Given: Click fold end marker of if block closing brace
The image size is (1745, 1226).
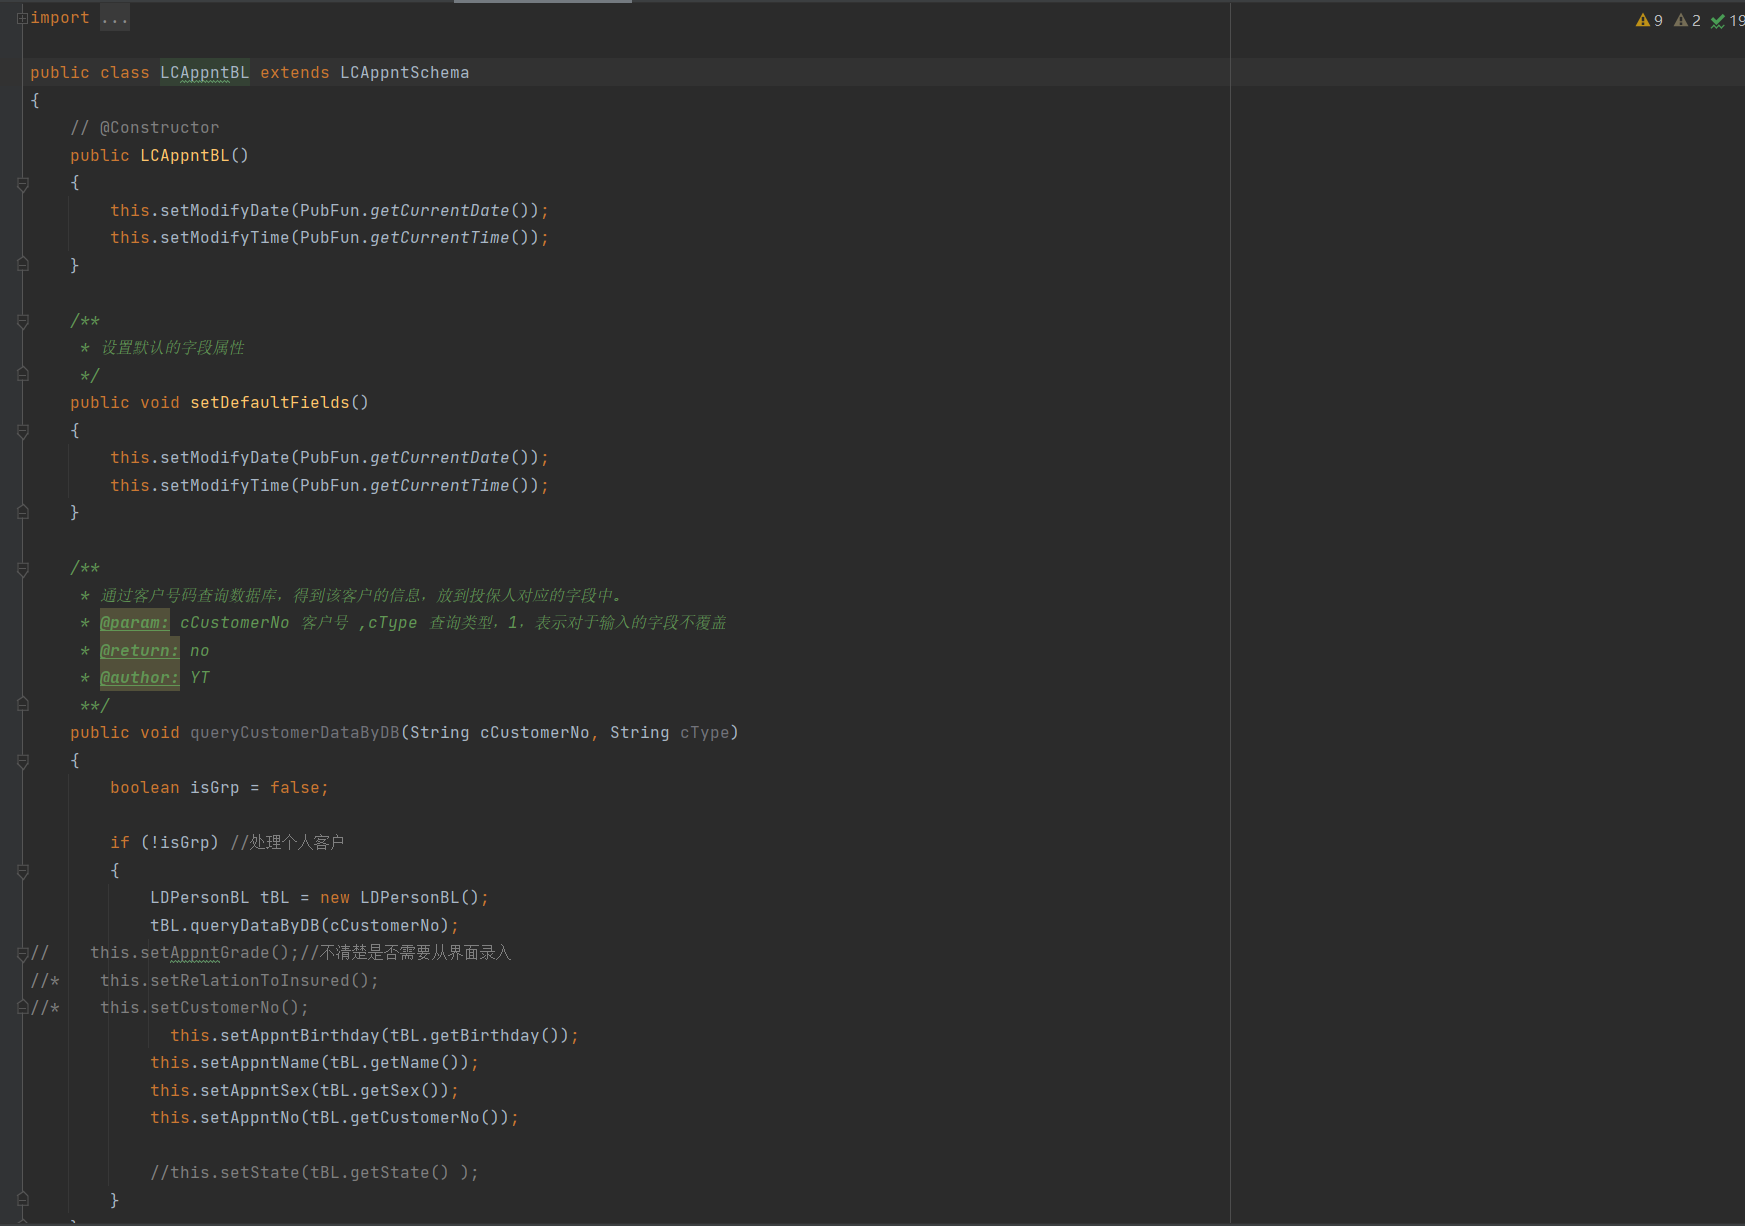Looking at the screenshot, I should [22, 1200].
